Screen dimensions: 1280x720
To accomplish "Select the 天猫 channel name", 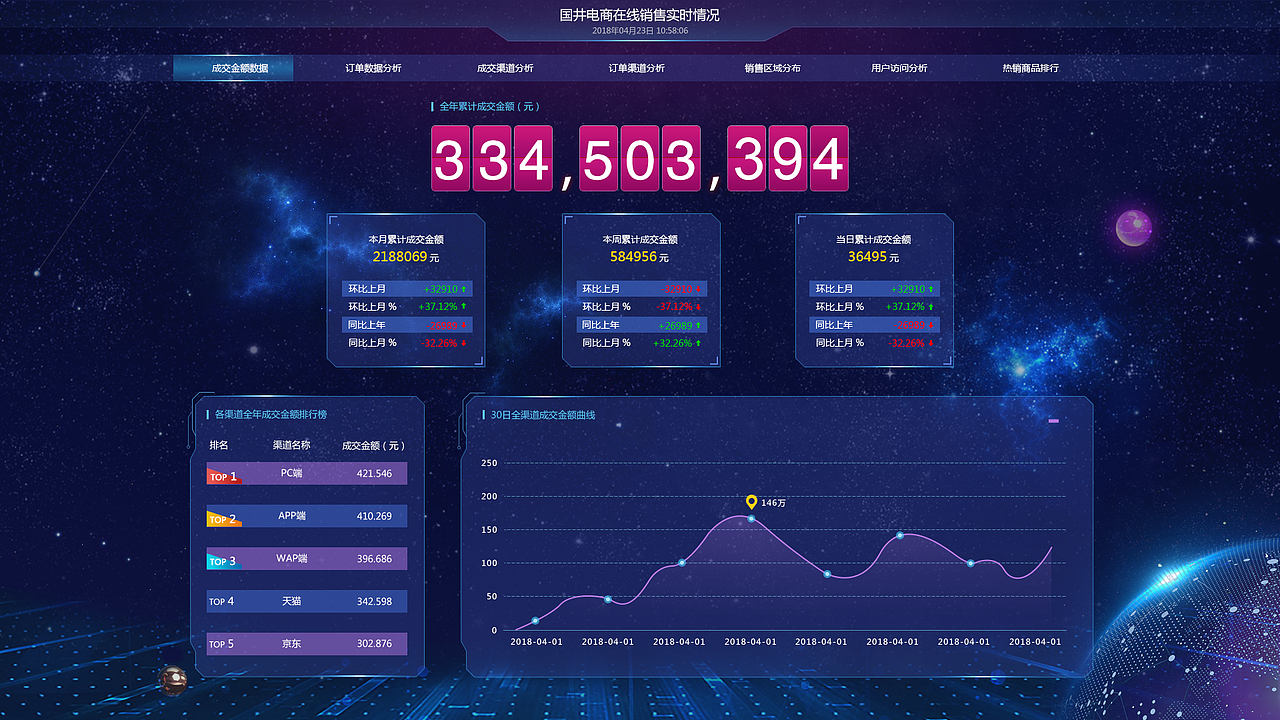I will pyautogui.click(x=291, y=601).
